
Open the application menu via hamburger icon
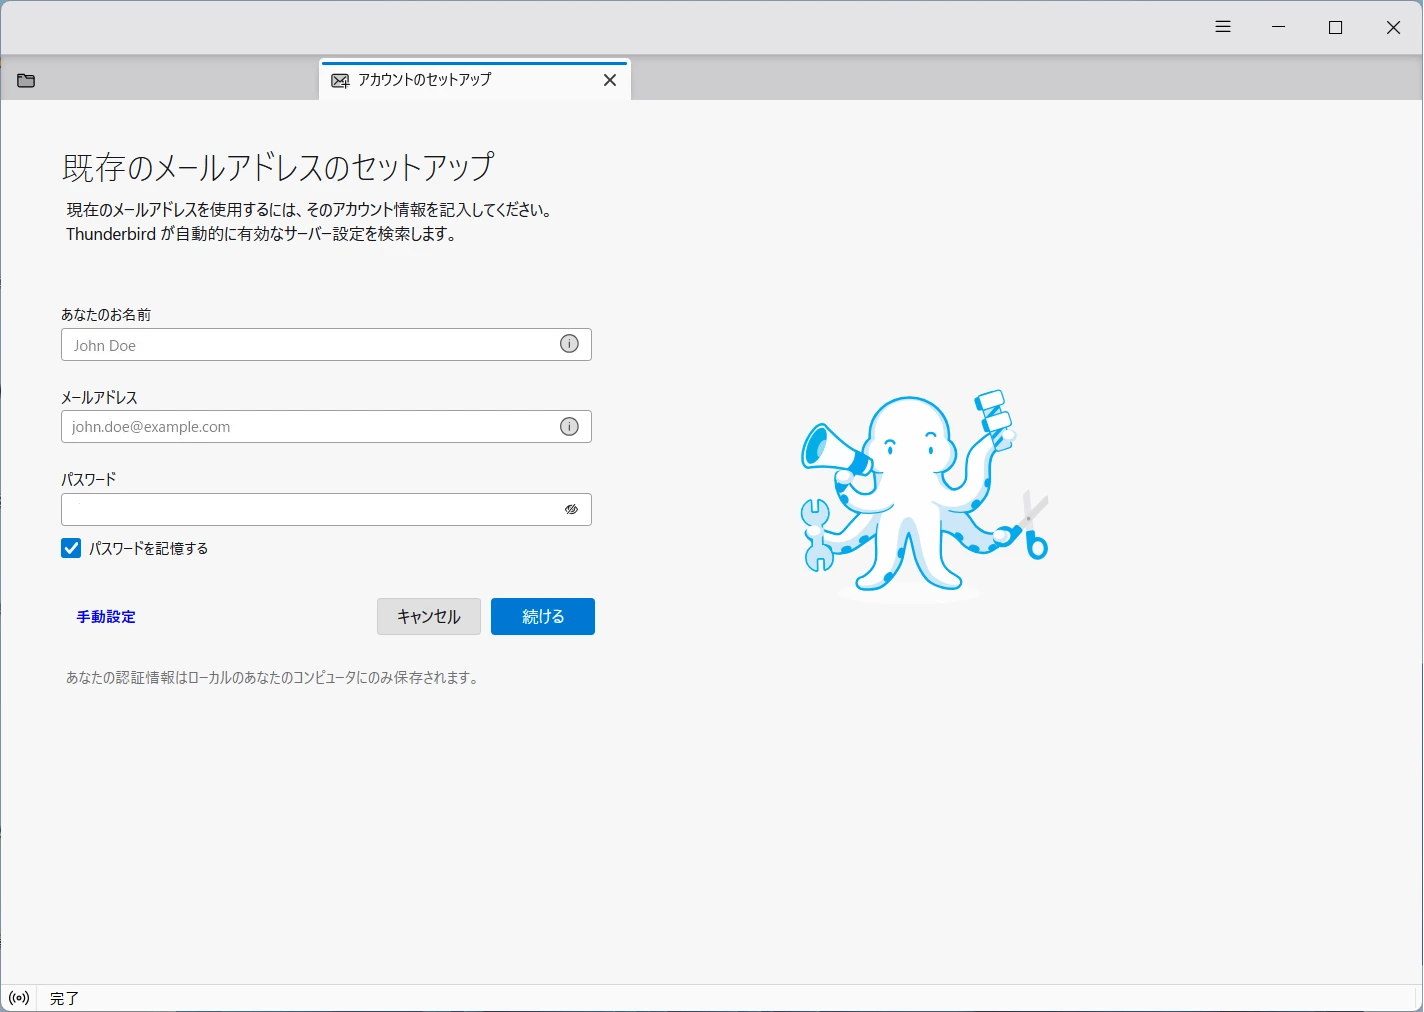(x=1222, y=26)
